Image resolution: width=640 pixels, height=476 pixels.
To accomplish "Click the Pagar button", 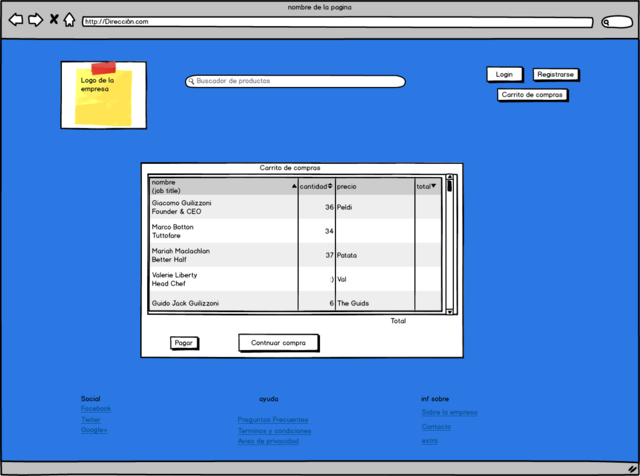I will coord(184,343).
